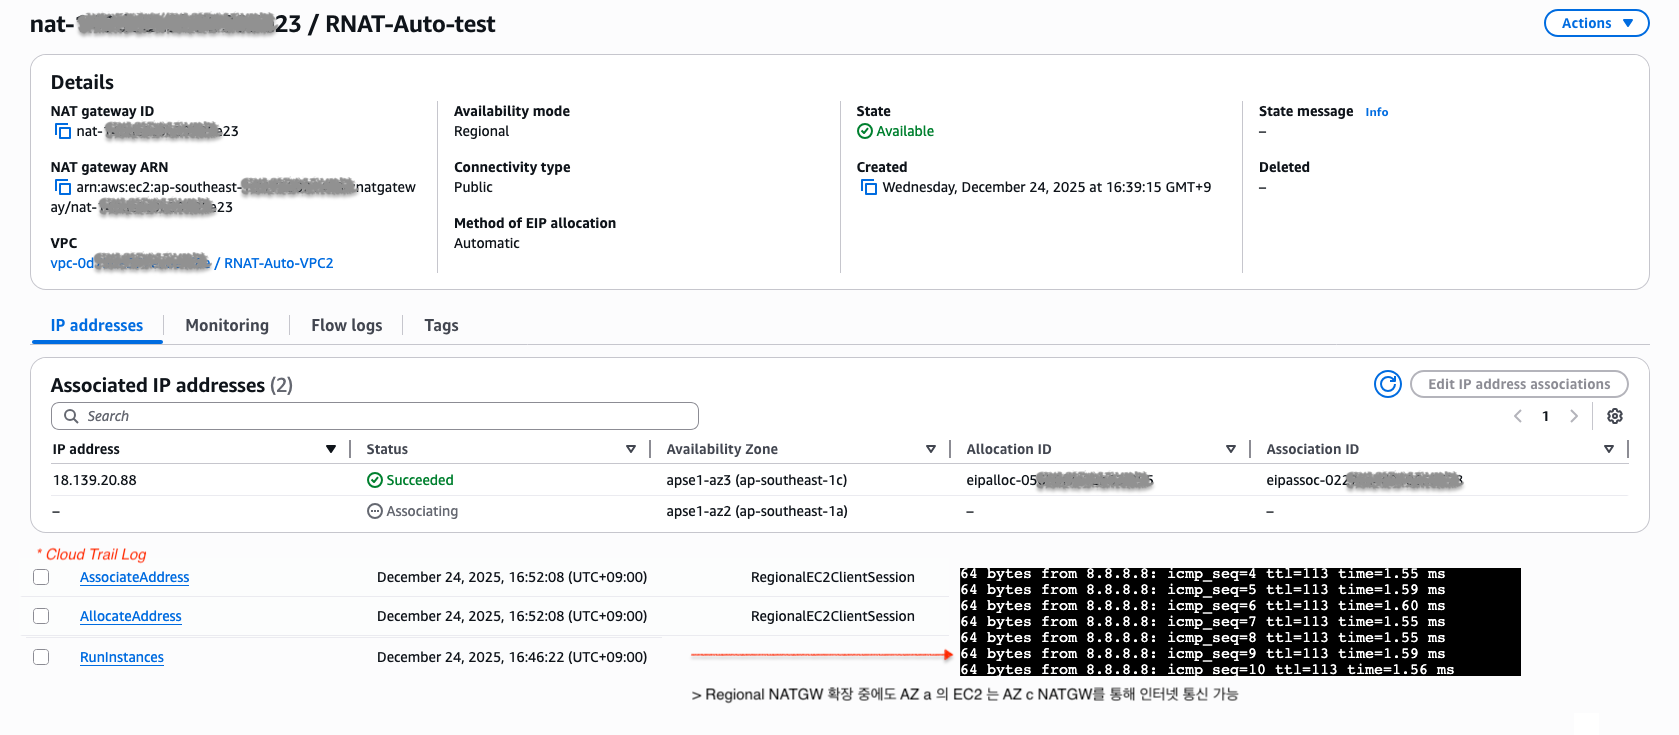Sort by the IP address column

pyautogui.click(x=330, y=449)
